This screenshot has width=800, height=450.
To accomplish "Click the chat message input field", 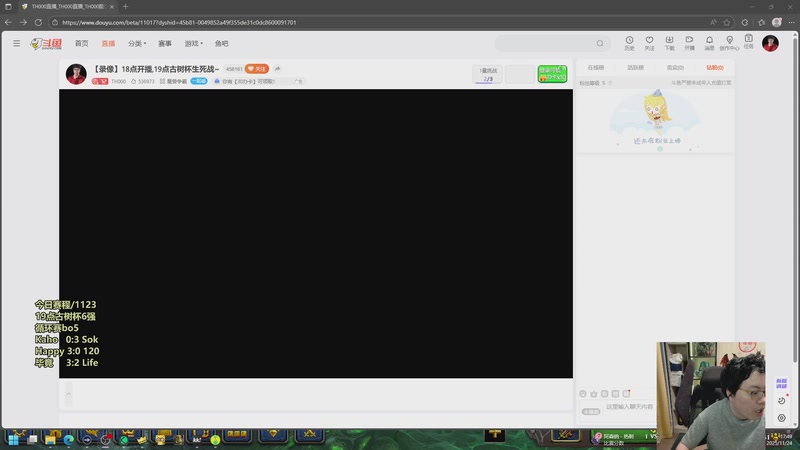I will pos(630,407).
